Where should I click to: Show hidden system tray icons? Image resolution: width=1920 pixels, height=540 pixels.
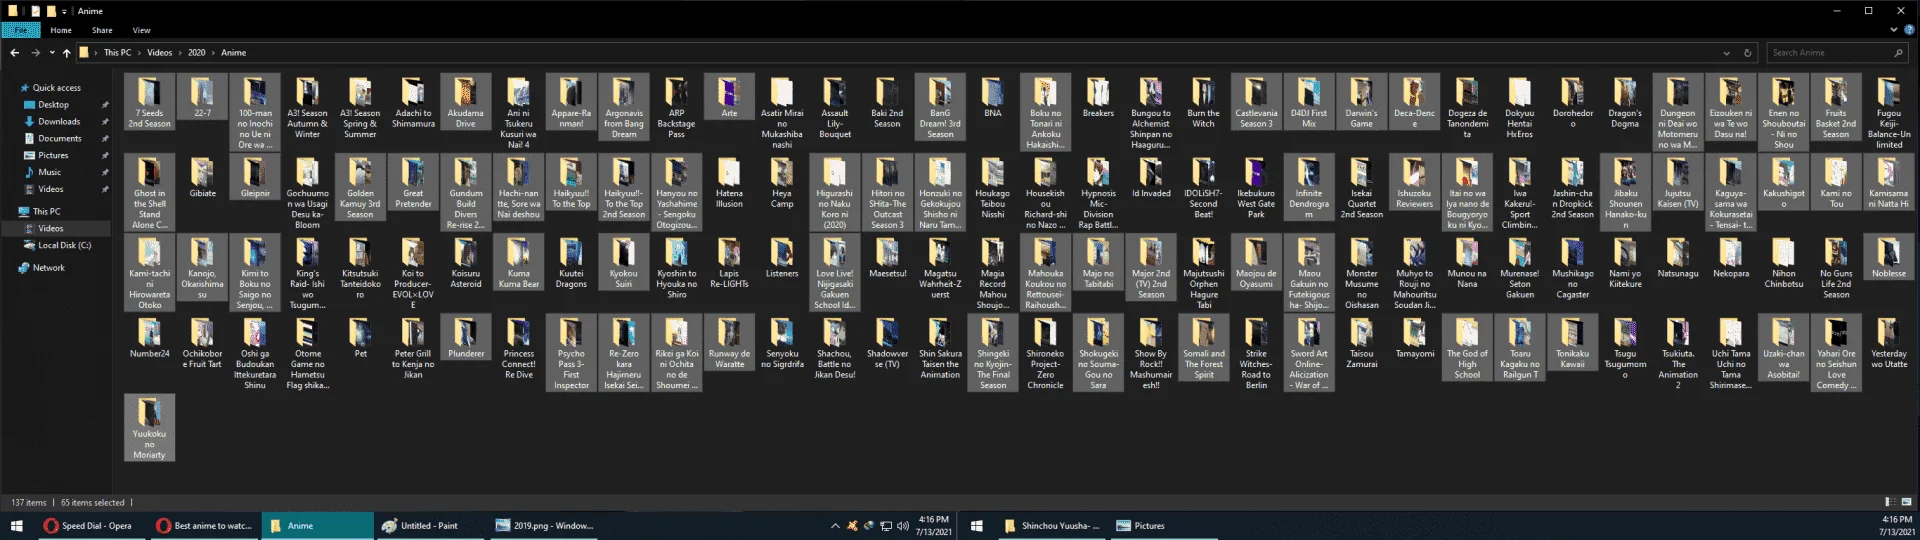point(835,525)
